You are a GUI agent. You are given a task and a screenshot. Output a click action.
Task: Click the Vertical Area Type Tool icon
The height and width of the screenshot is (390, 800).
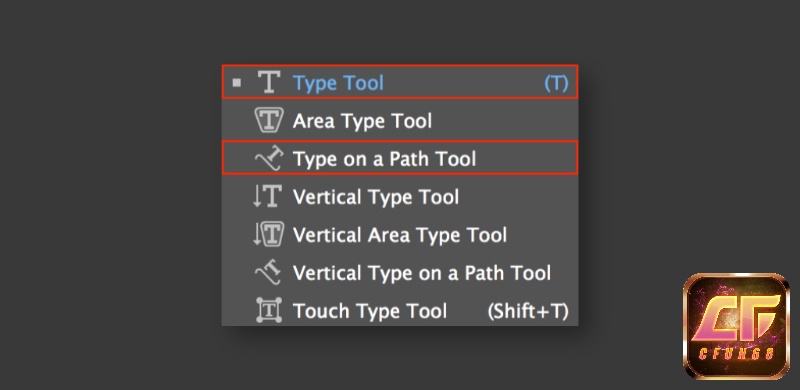click(268, 234)
